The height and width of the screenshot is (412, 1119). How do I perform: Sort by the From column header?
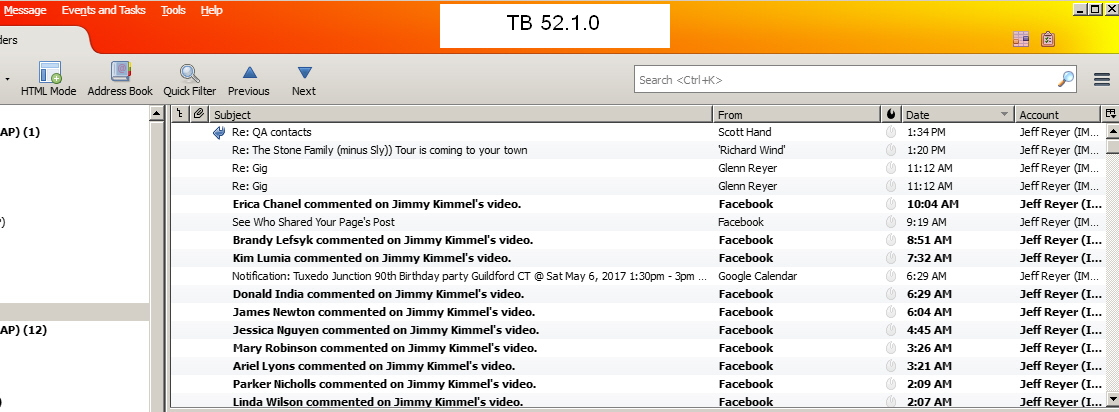(795, 114)
